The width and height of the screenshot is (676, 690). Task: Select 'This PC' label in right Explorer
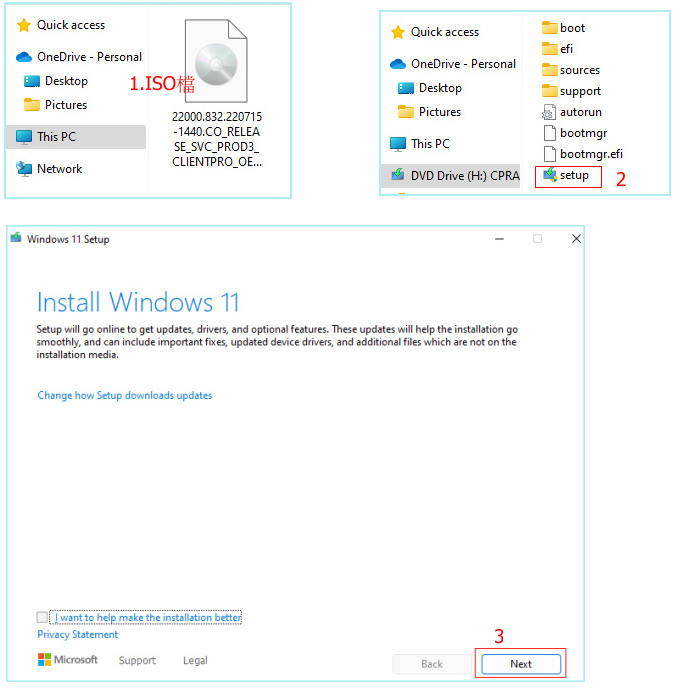tap(430, 144)
